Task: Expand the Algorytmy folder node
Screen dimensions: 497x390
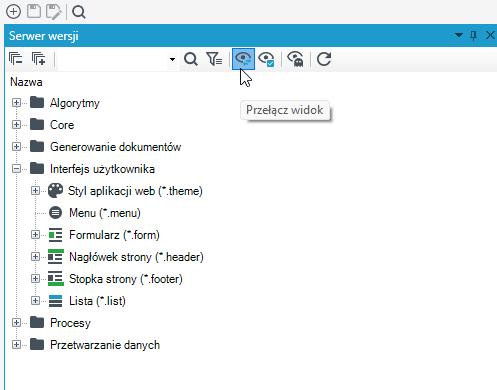Action: (x=16, y=103)
